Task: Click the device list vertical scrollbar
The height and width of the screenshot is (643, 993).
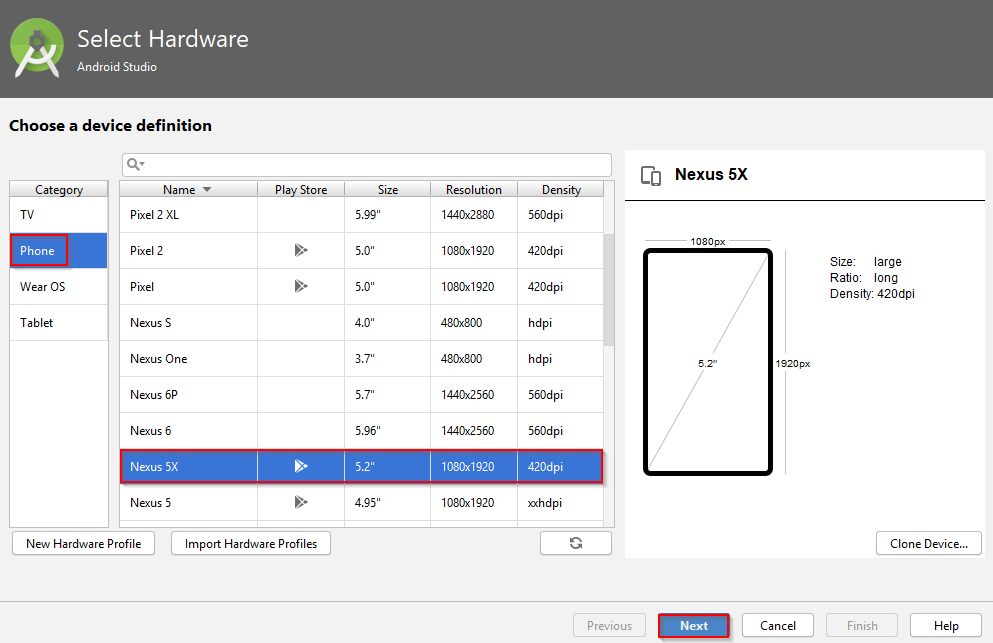Action: [x=609, y=290]
